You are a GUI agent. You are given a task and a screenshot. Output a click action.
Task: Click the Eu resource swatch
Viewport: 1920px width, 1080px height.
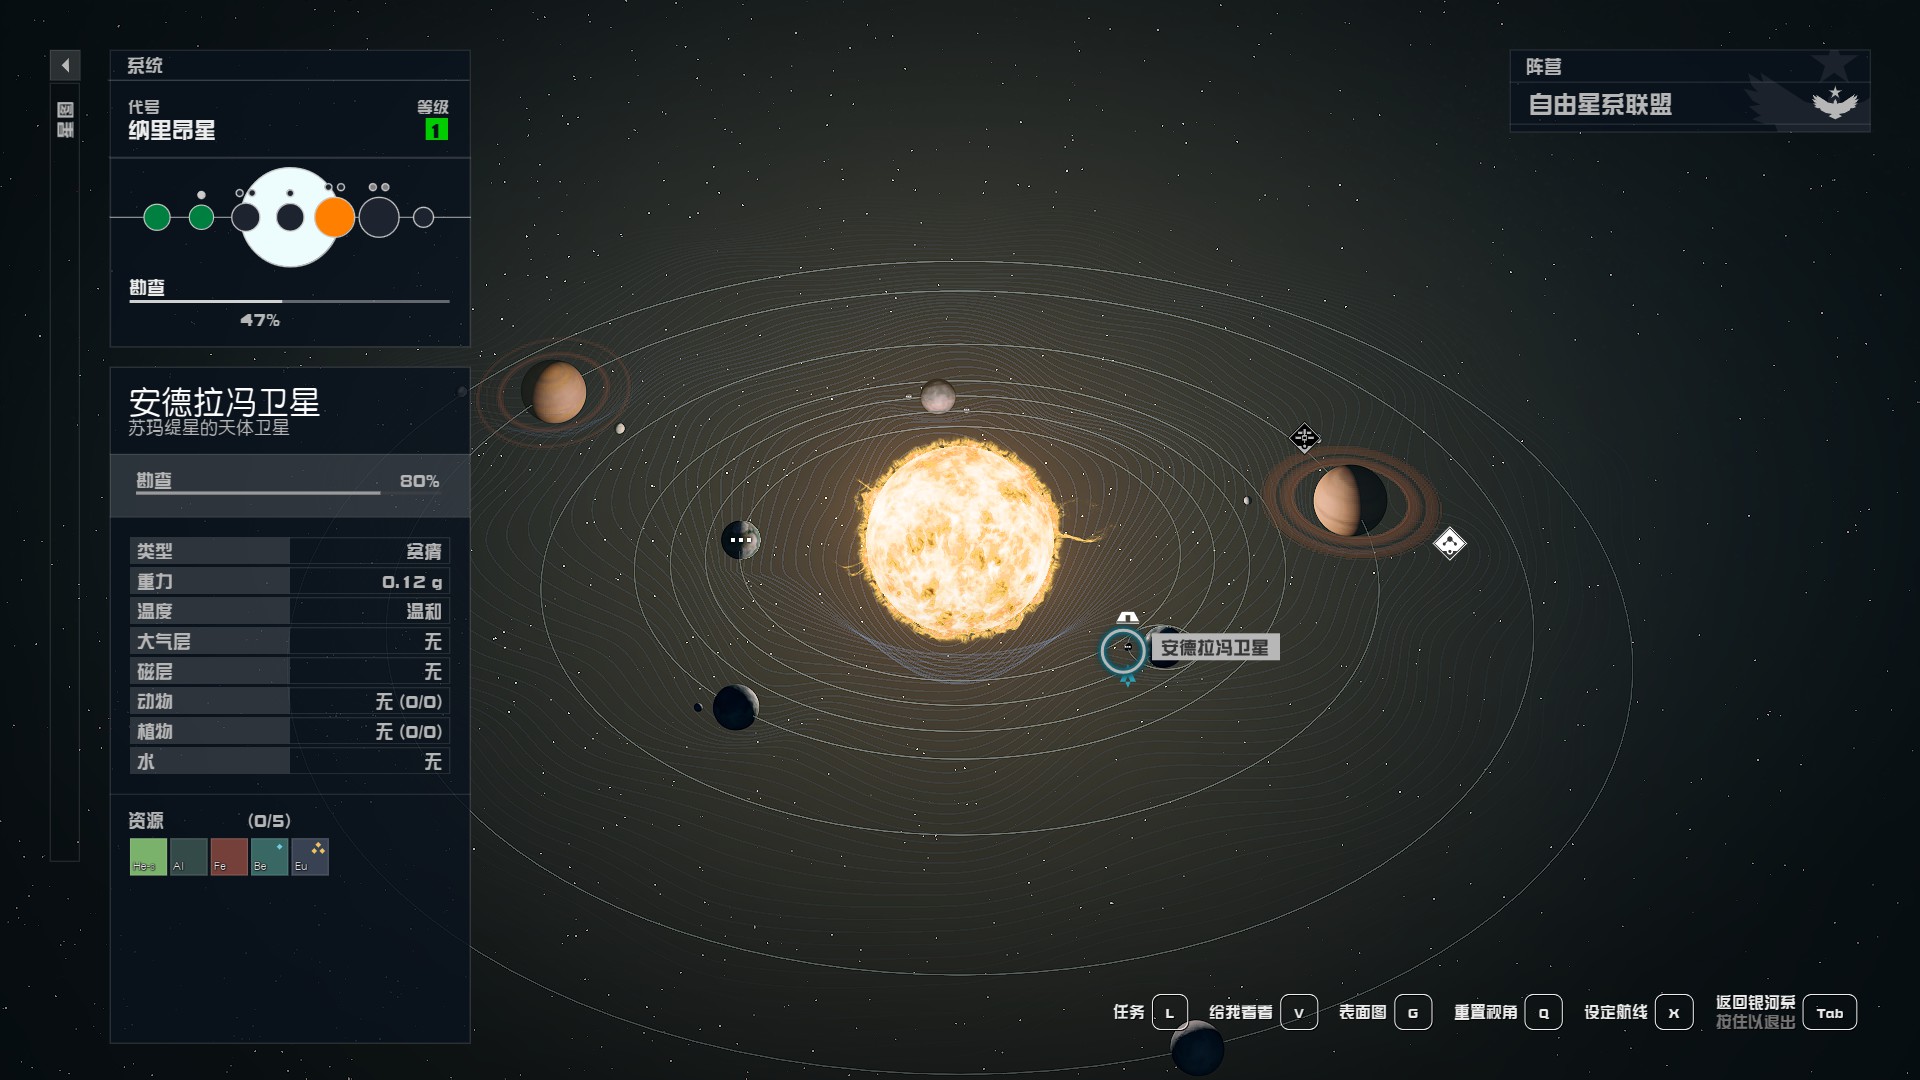click(x=310, y=857)
